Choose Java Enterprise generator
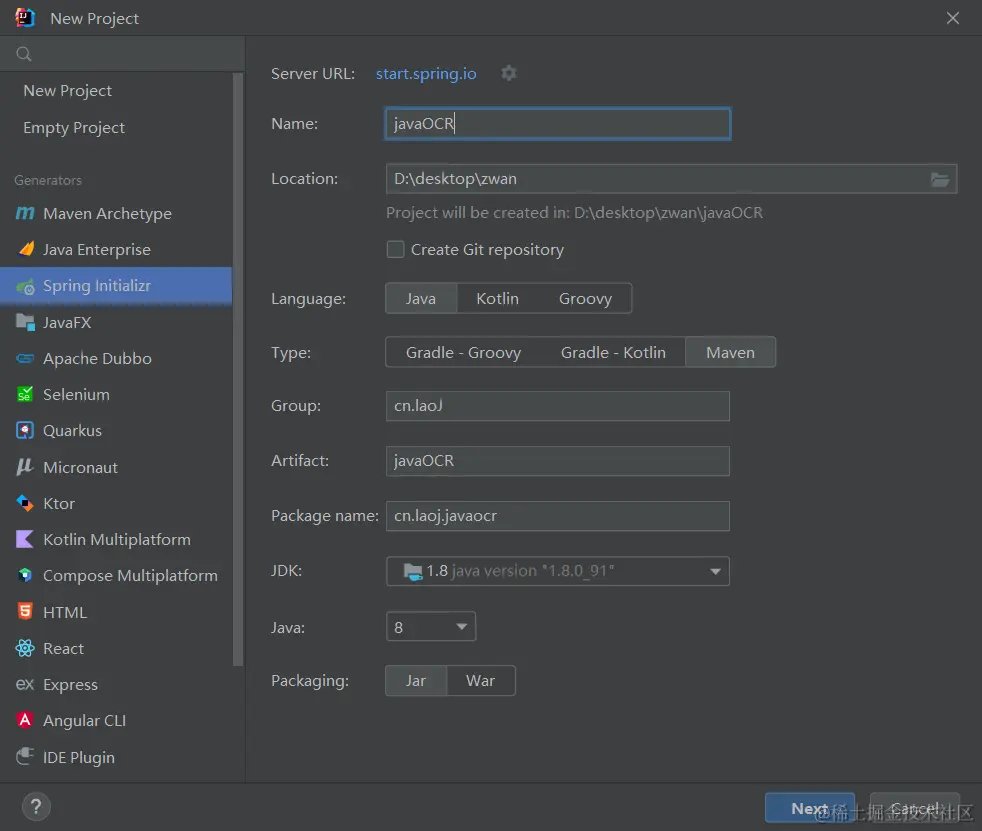Image resolution: width=982 pixels, height=831 pixels. (x=116, y=249)
